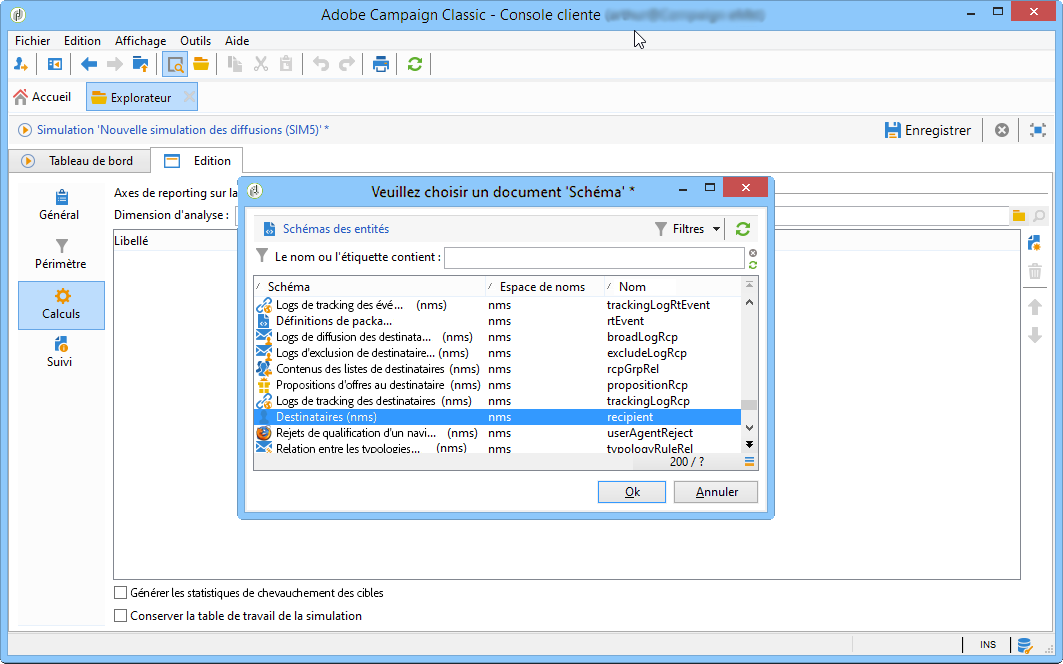Click the open folder toolbar icon
This screenshot has height=664, width=1063.
201,64
